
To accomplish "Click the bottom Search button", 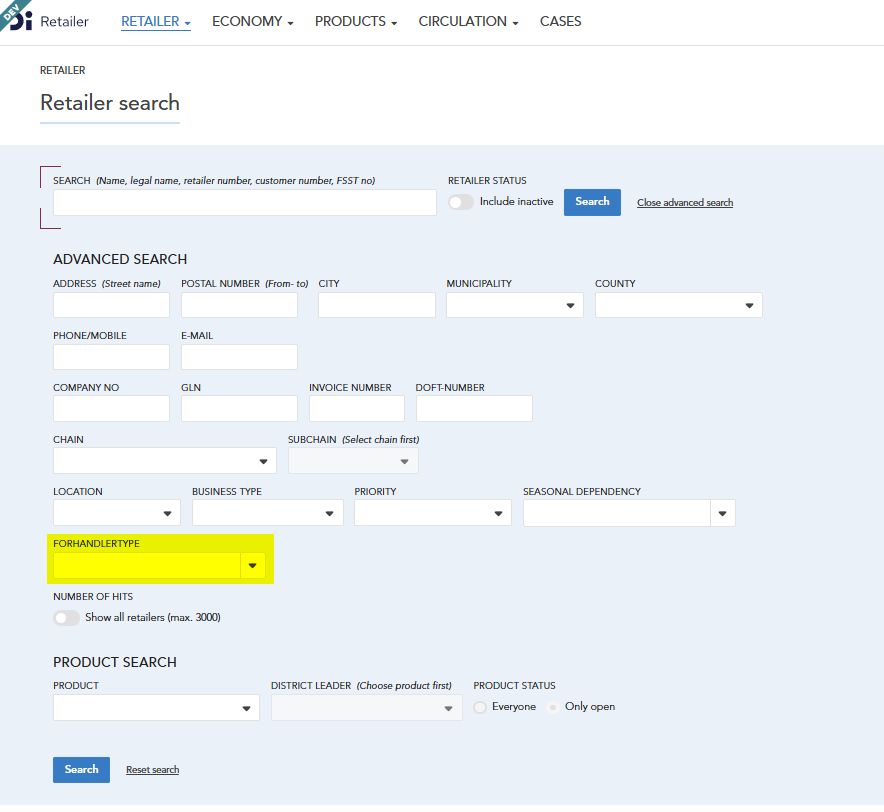I will coord(81,770).
